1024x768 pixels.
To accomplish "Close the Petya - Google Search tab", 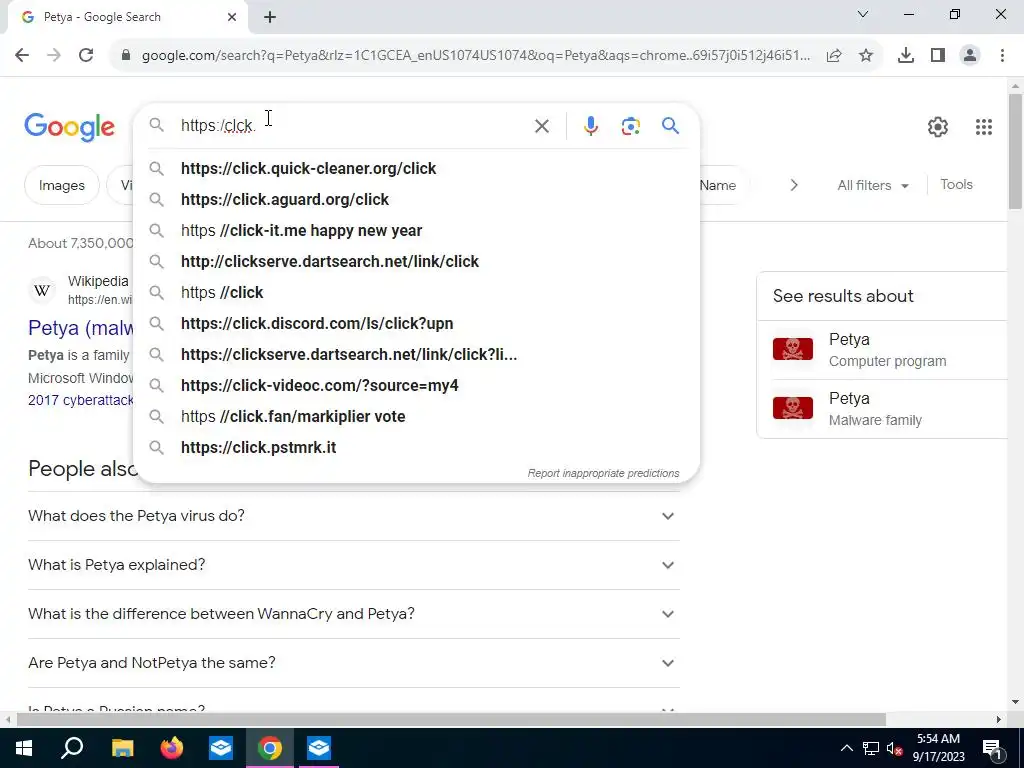I will coord(232,17).
